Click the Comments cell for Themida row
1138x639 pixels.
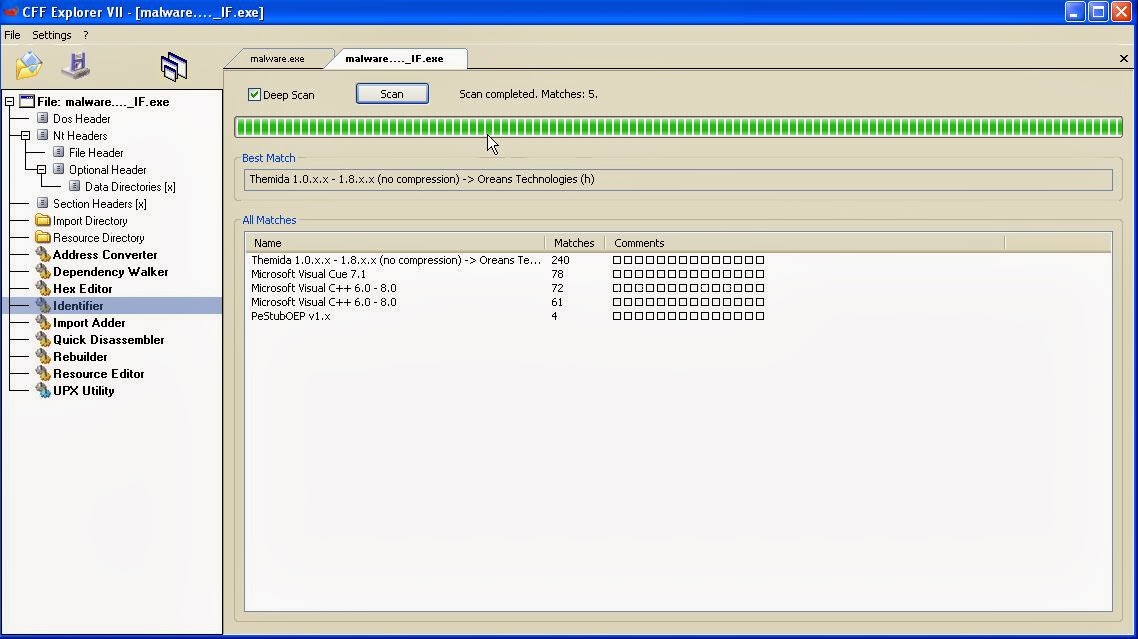coord(688,260)
